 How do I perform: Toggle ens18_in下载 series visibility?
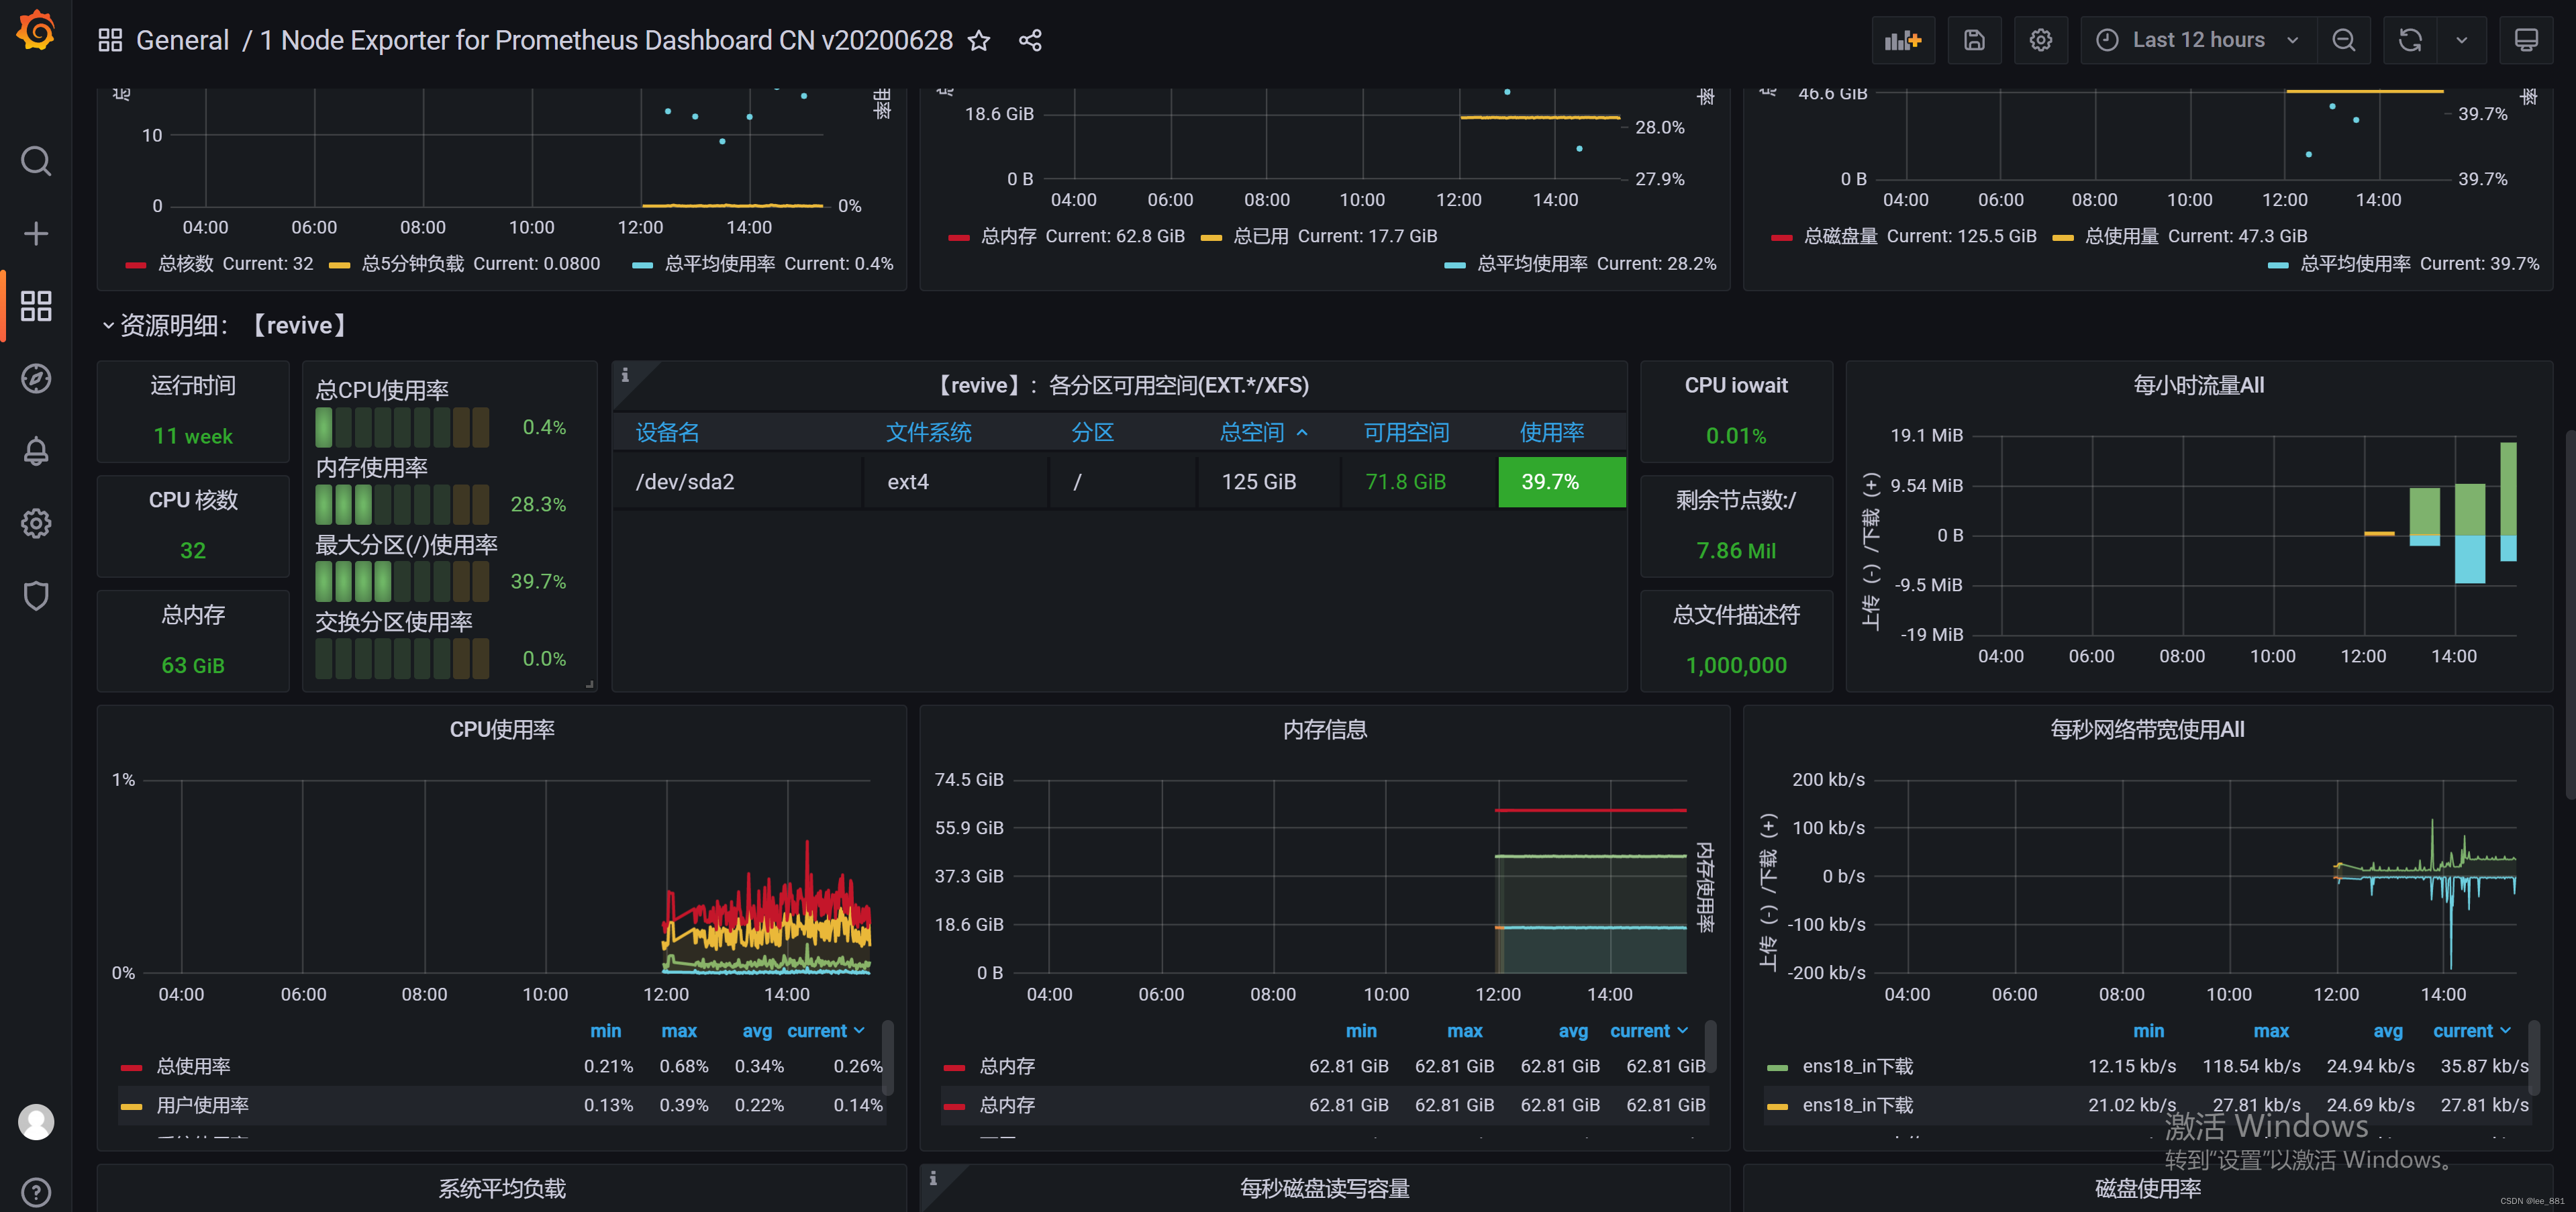1858,1066
